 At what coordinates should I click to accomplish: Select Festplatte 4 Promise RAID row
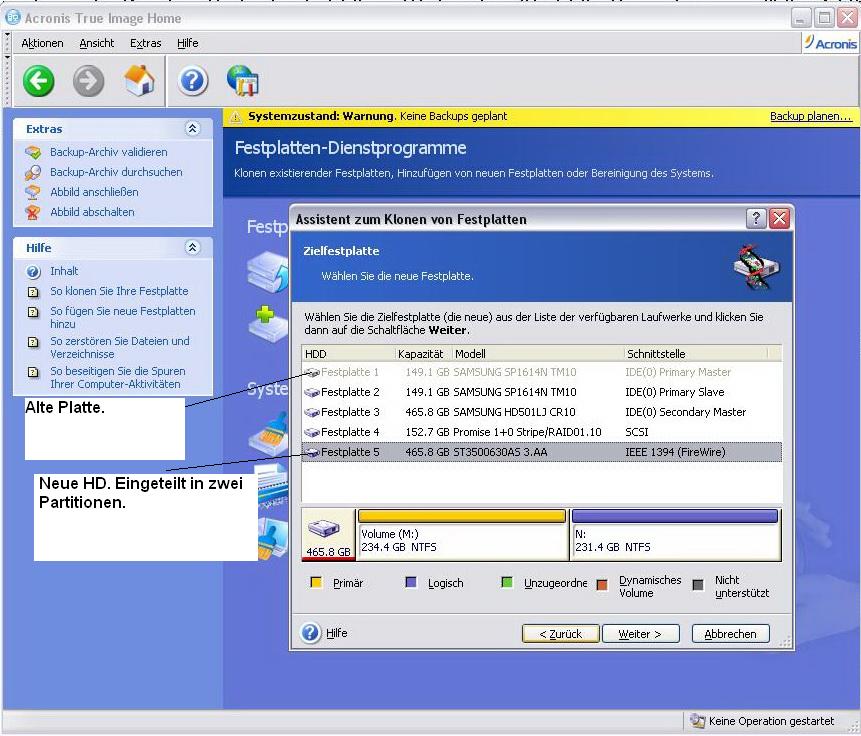coord(541,432)
